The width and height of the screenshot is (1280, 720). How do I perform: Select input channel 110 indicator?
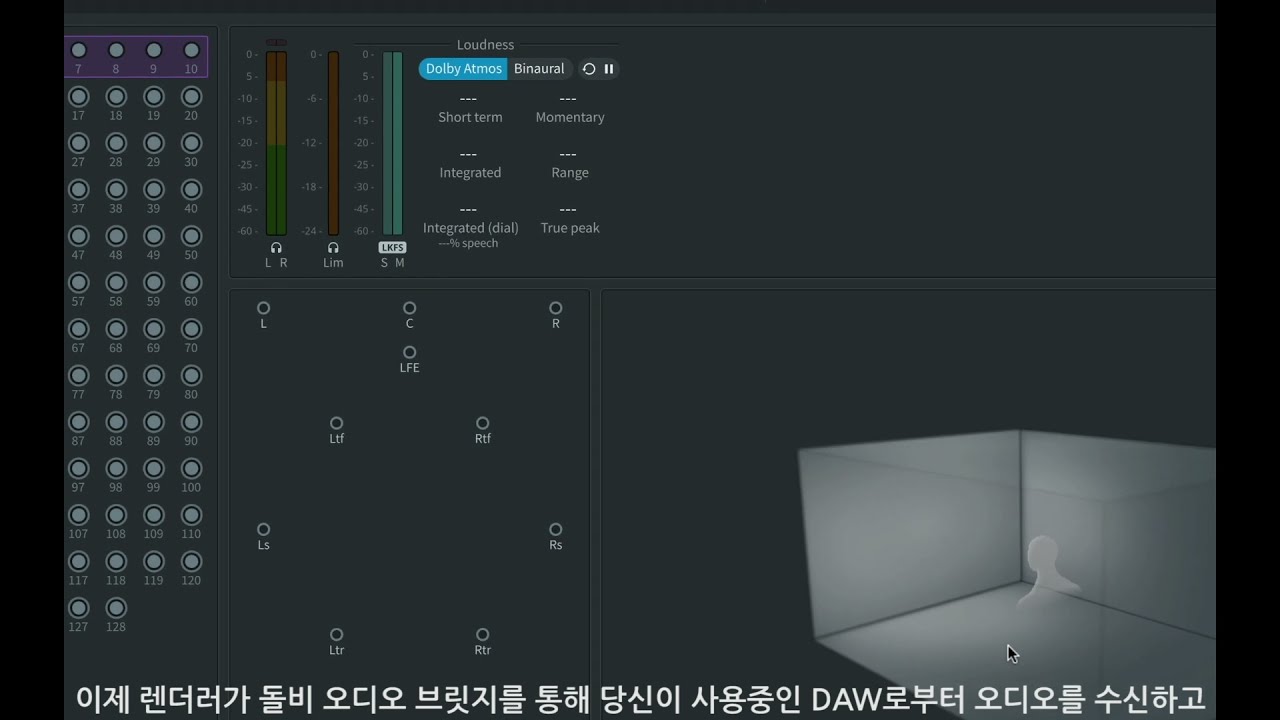tap(191, 515)
